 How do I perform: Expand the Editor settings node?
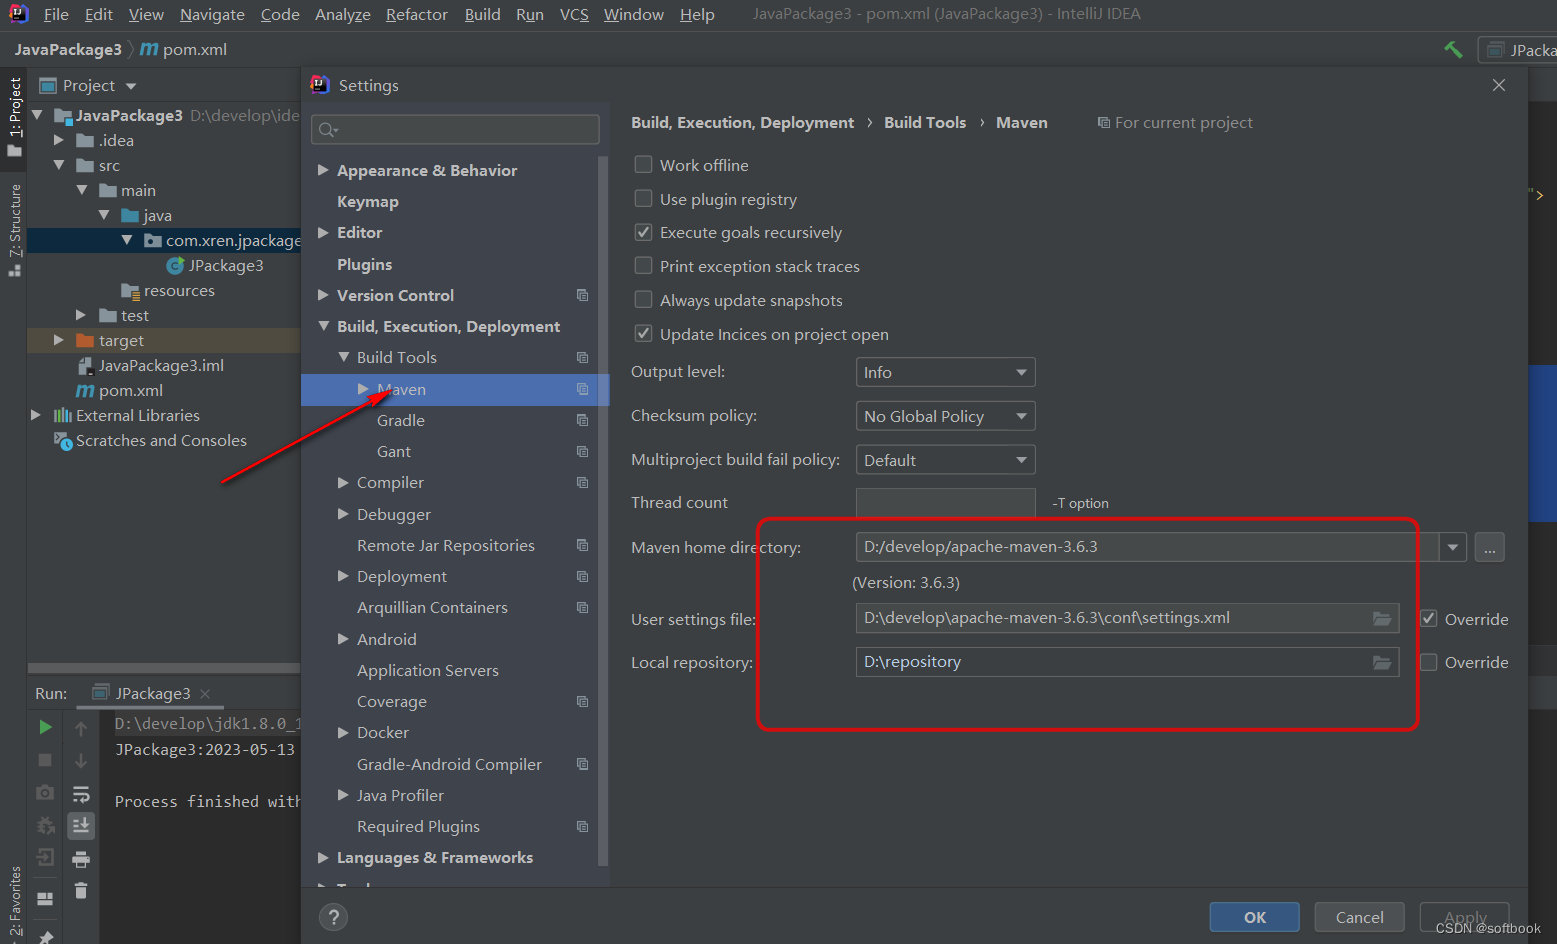pyautogui.click(x=323, y=232)
